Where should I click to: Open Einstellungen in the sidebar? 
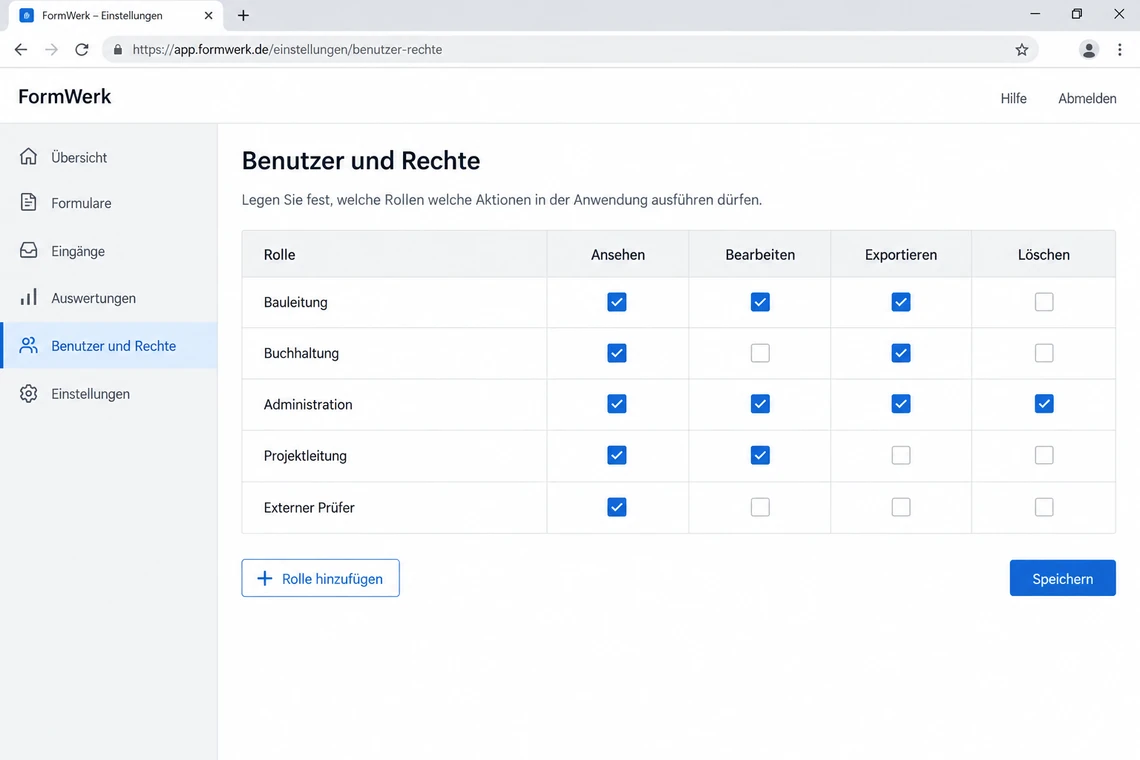[109, 393]
